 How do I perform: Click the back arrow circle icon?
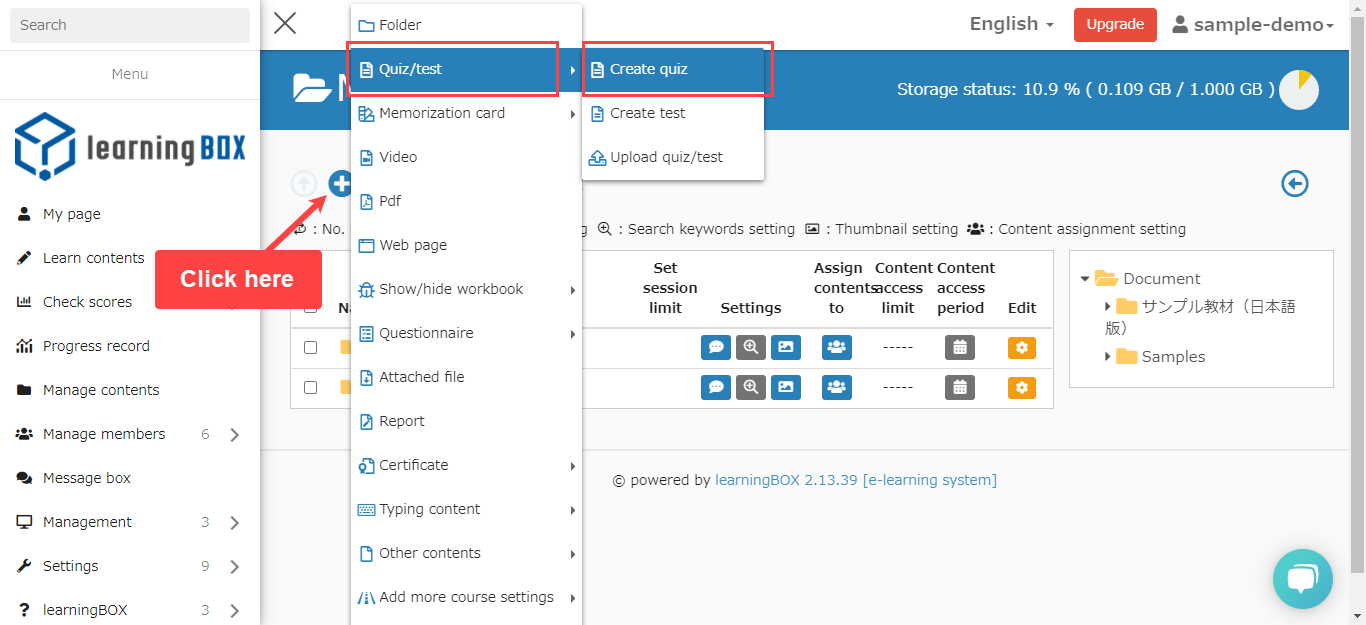(1295, 183)
